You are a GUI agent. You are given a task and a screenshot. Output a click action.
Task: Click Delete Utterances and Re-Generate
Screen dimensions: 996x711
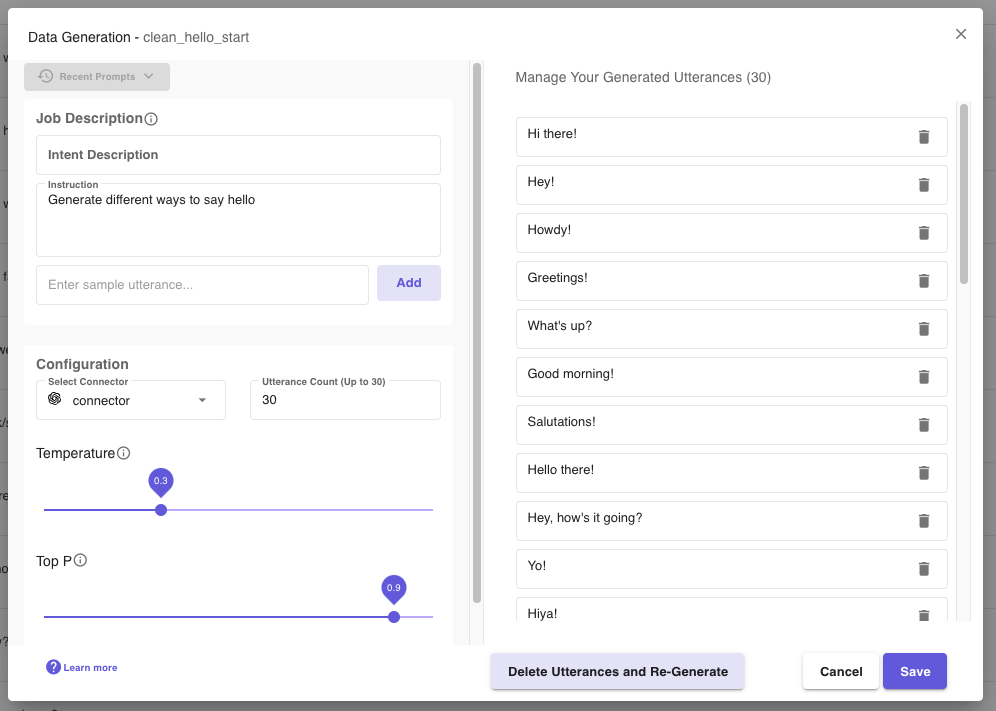click(617, 672)
